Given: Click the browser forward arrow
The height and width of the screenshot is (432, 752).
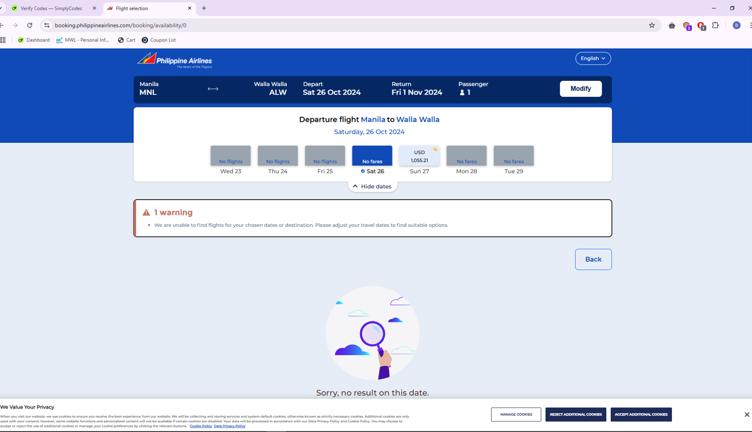Looking at the screenshot, I should point(15,25).
